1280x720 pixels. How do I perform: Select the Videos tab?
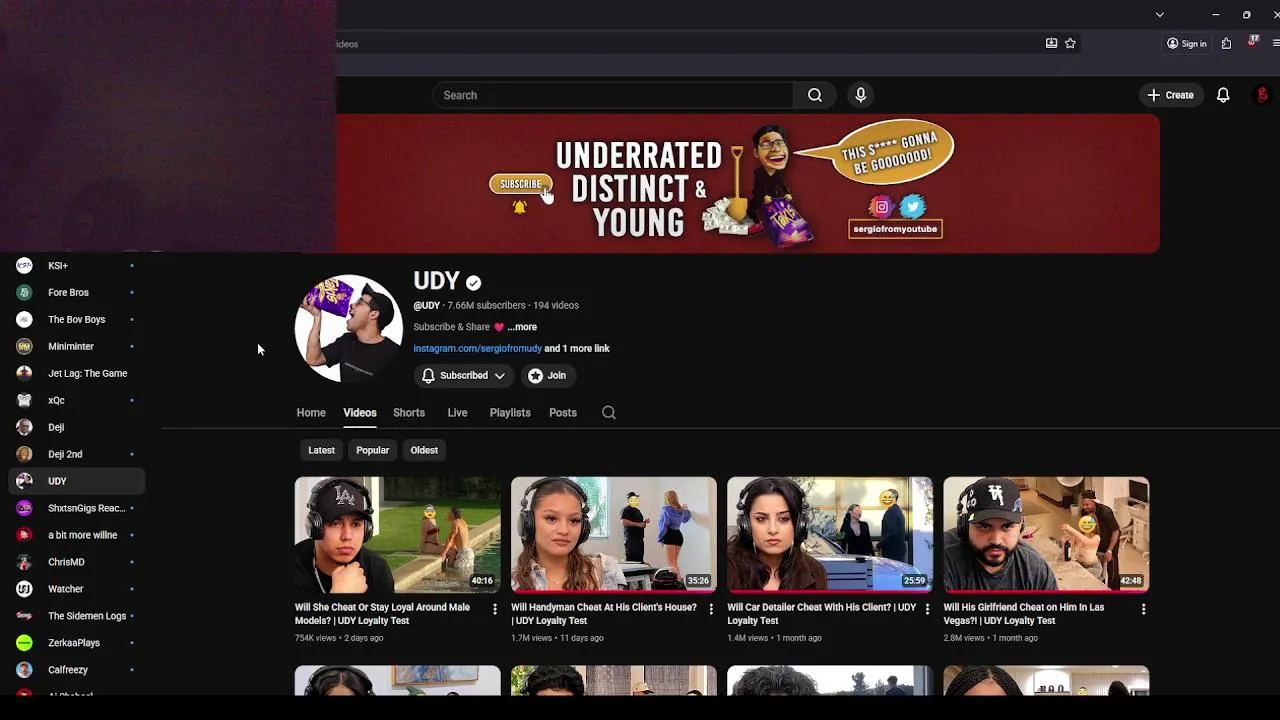pos(360,413)
